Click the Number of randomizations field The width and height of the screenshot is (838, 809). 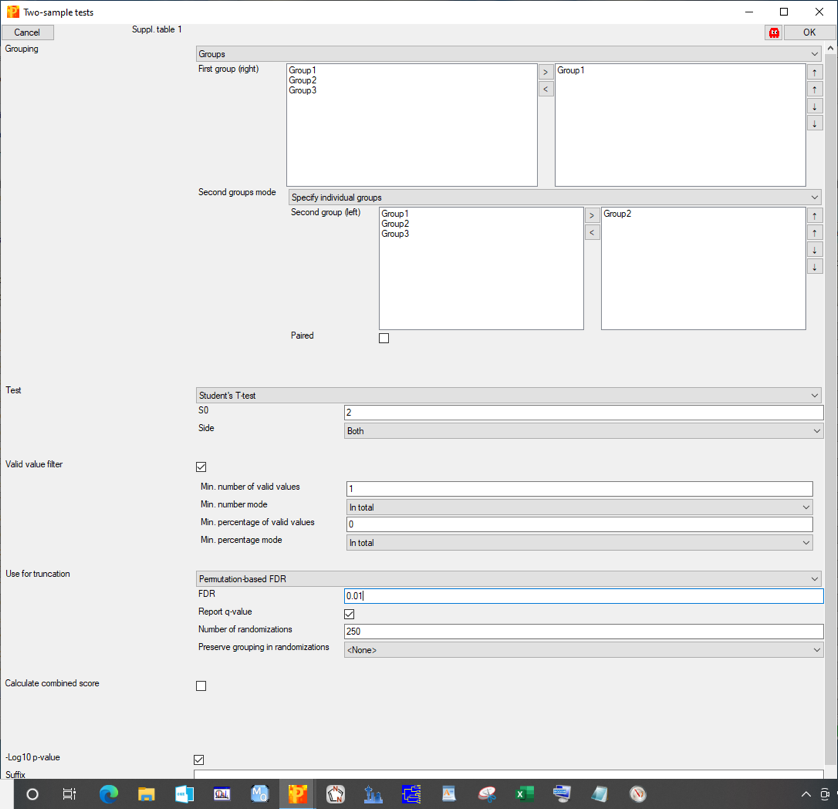click(x=583, y=632)
